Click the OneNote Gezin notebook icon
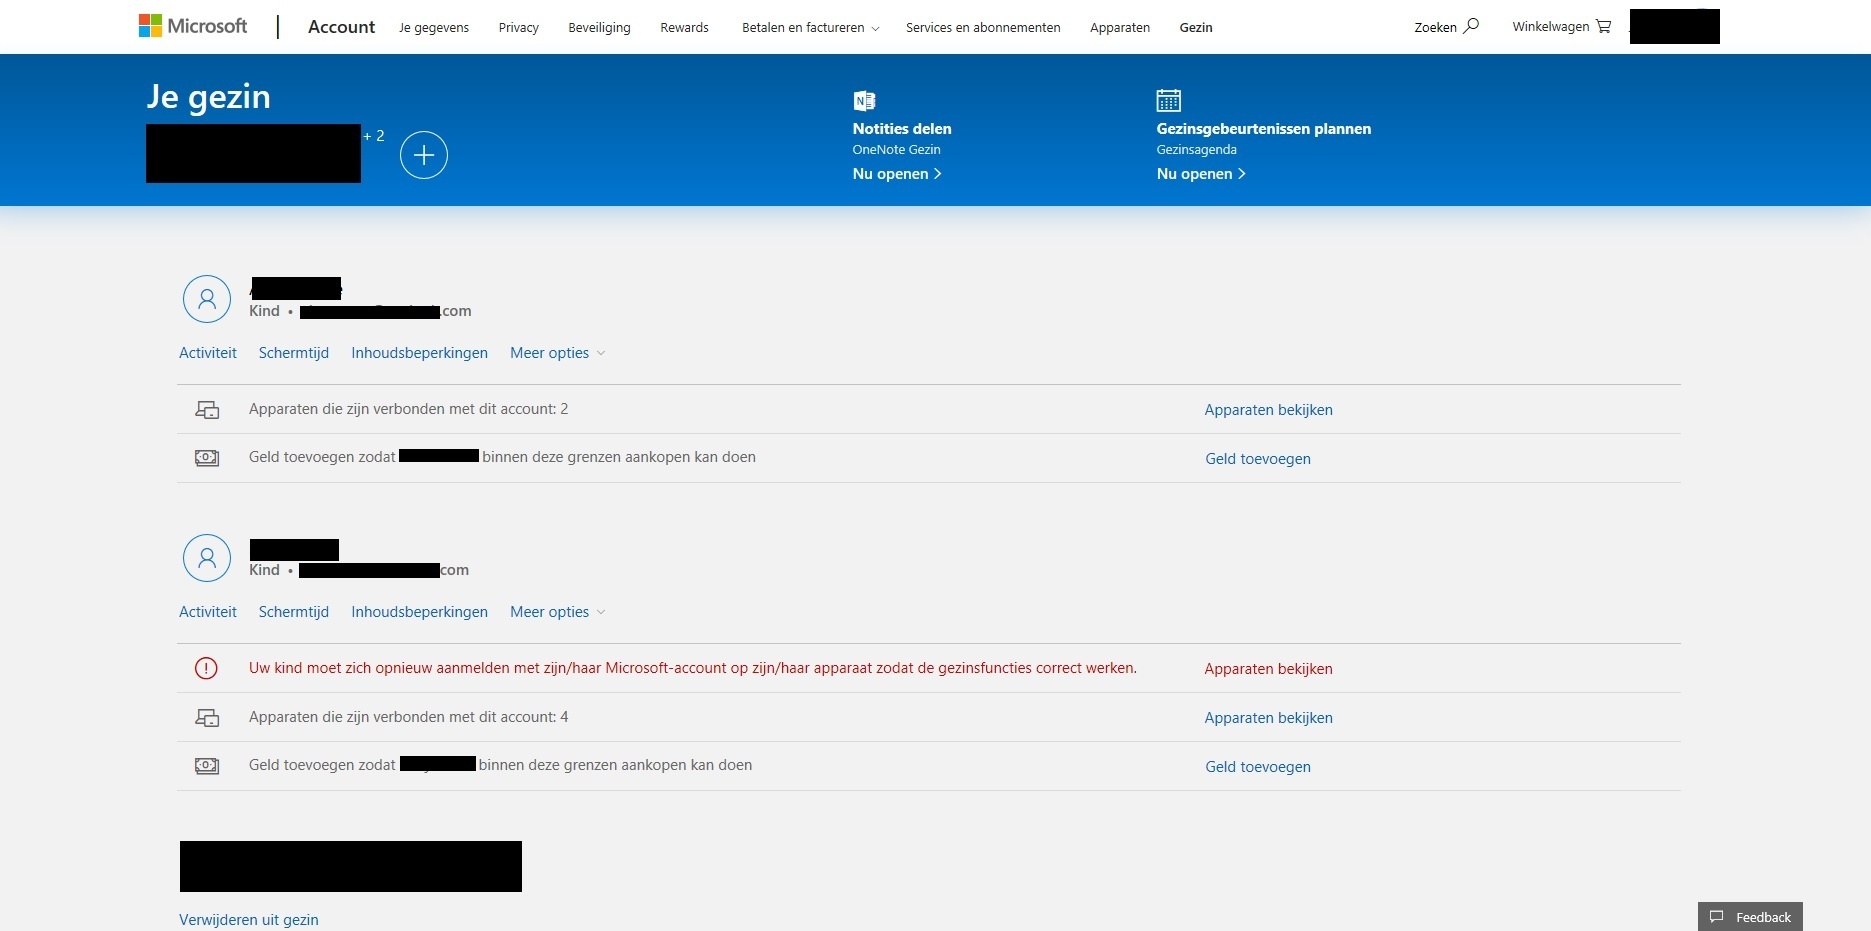 point(864,99)
